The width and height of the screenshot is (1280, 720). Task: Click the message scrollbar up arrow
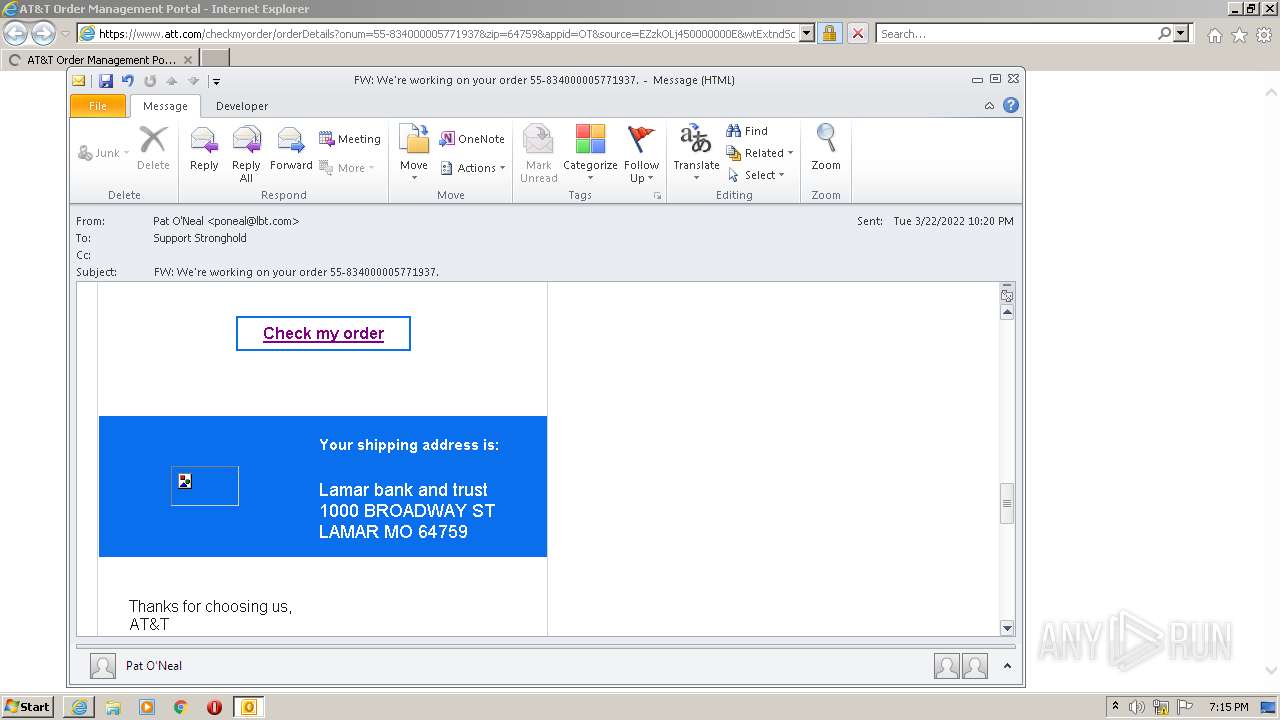coord(1007,312)
